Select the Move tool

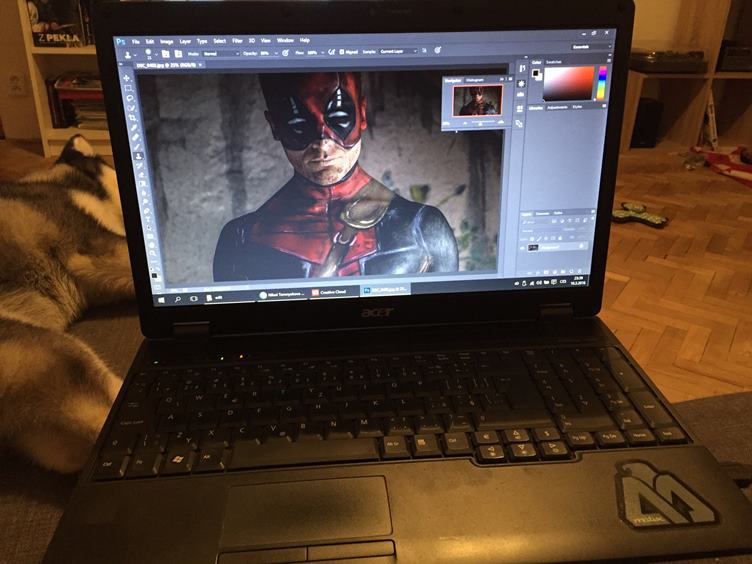(127, 78)
